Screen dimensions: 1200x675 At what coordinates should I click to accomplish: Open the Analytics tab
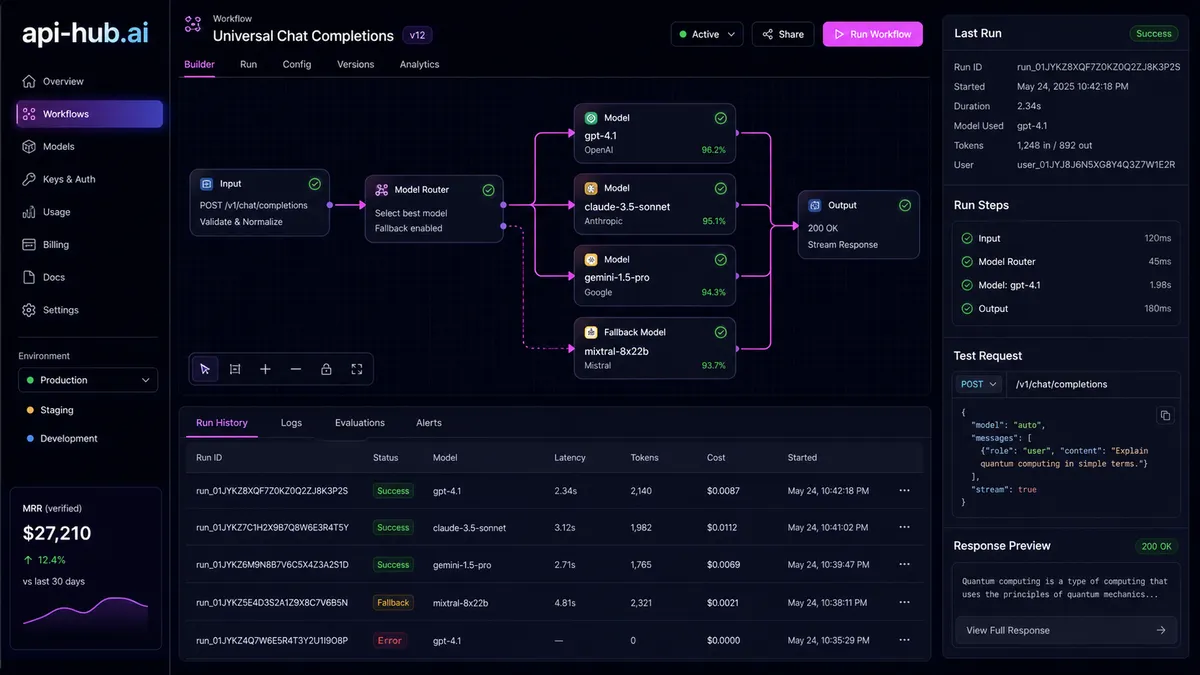tap(419, 64)
